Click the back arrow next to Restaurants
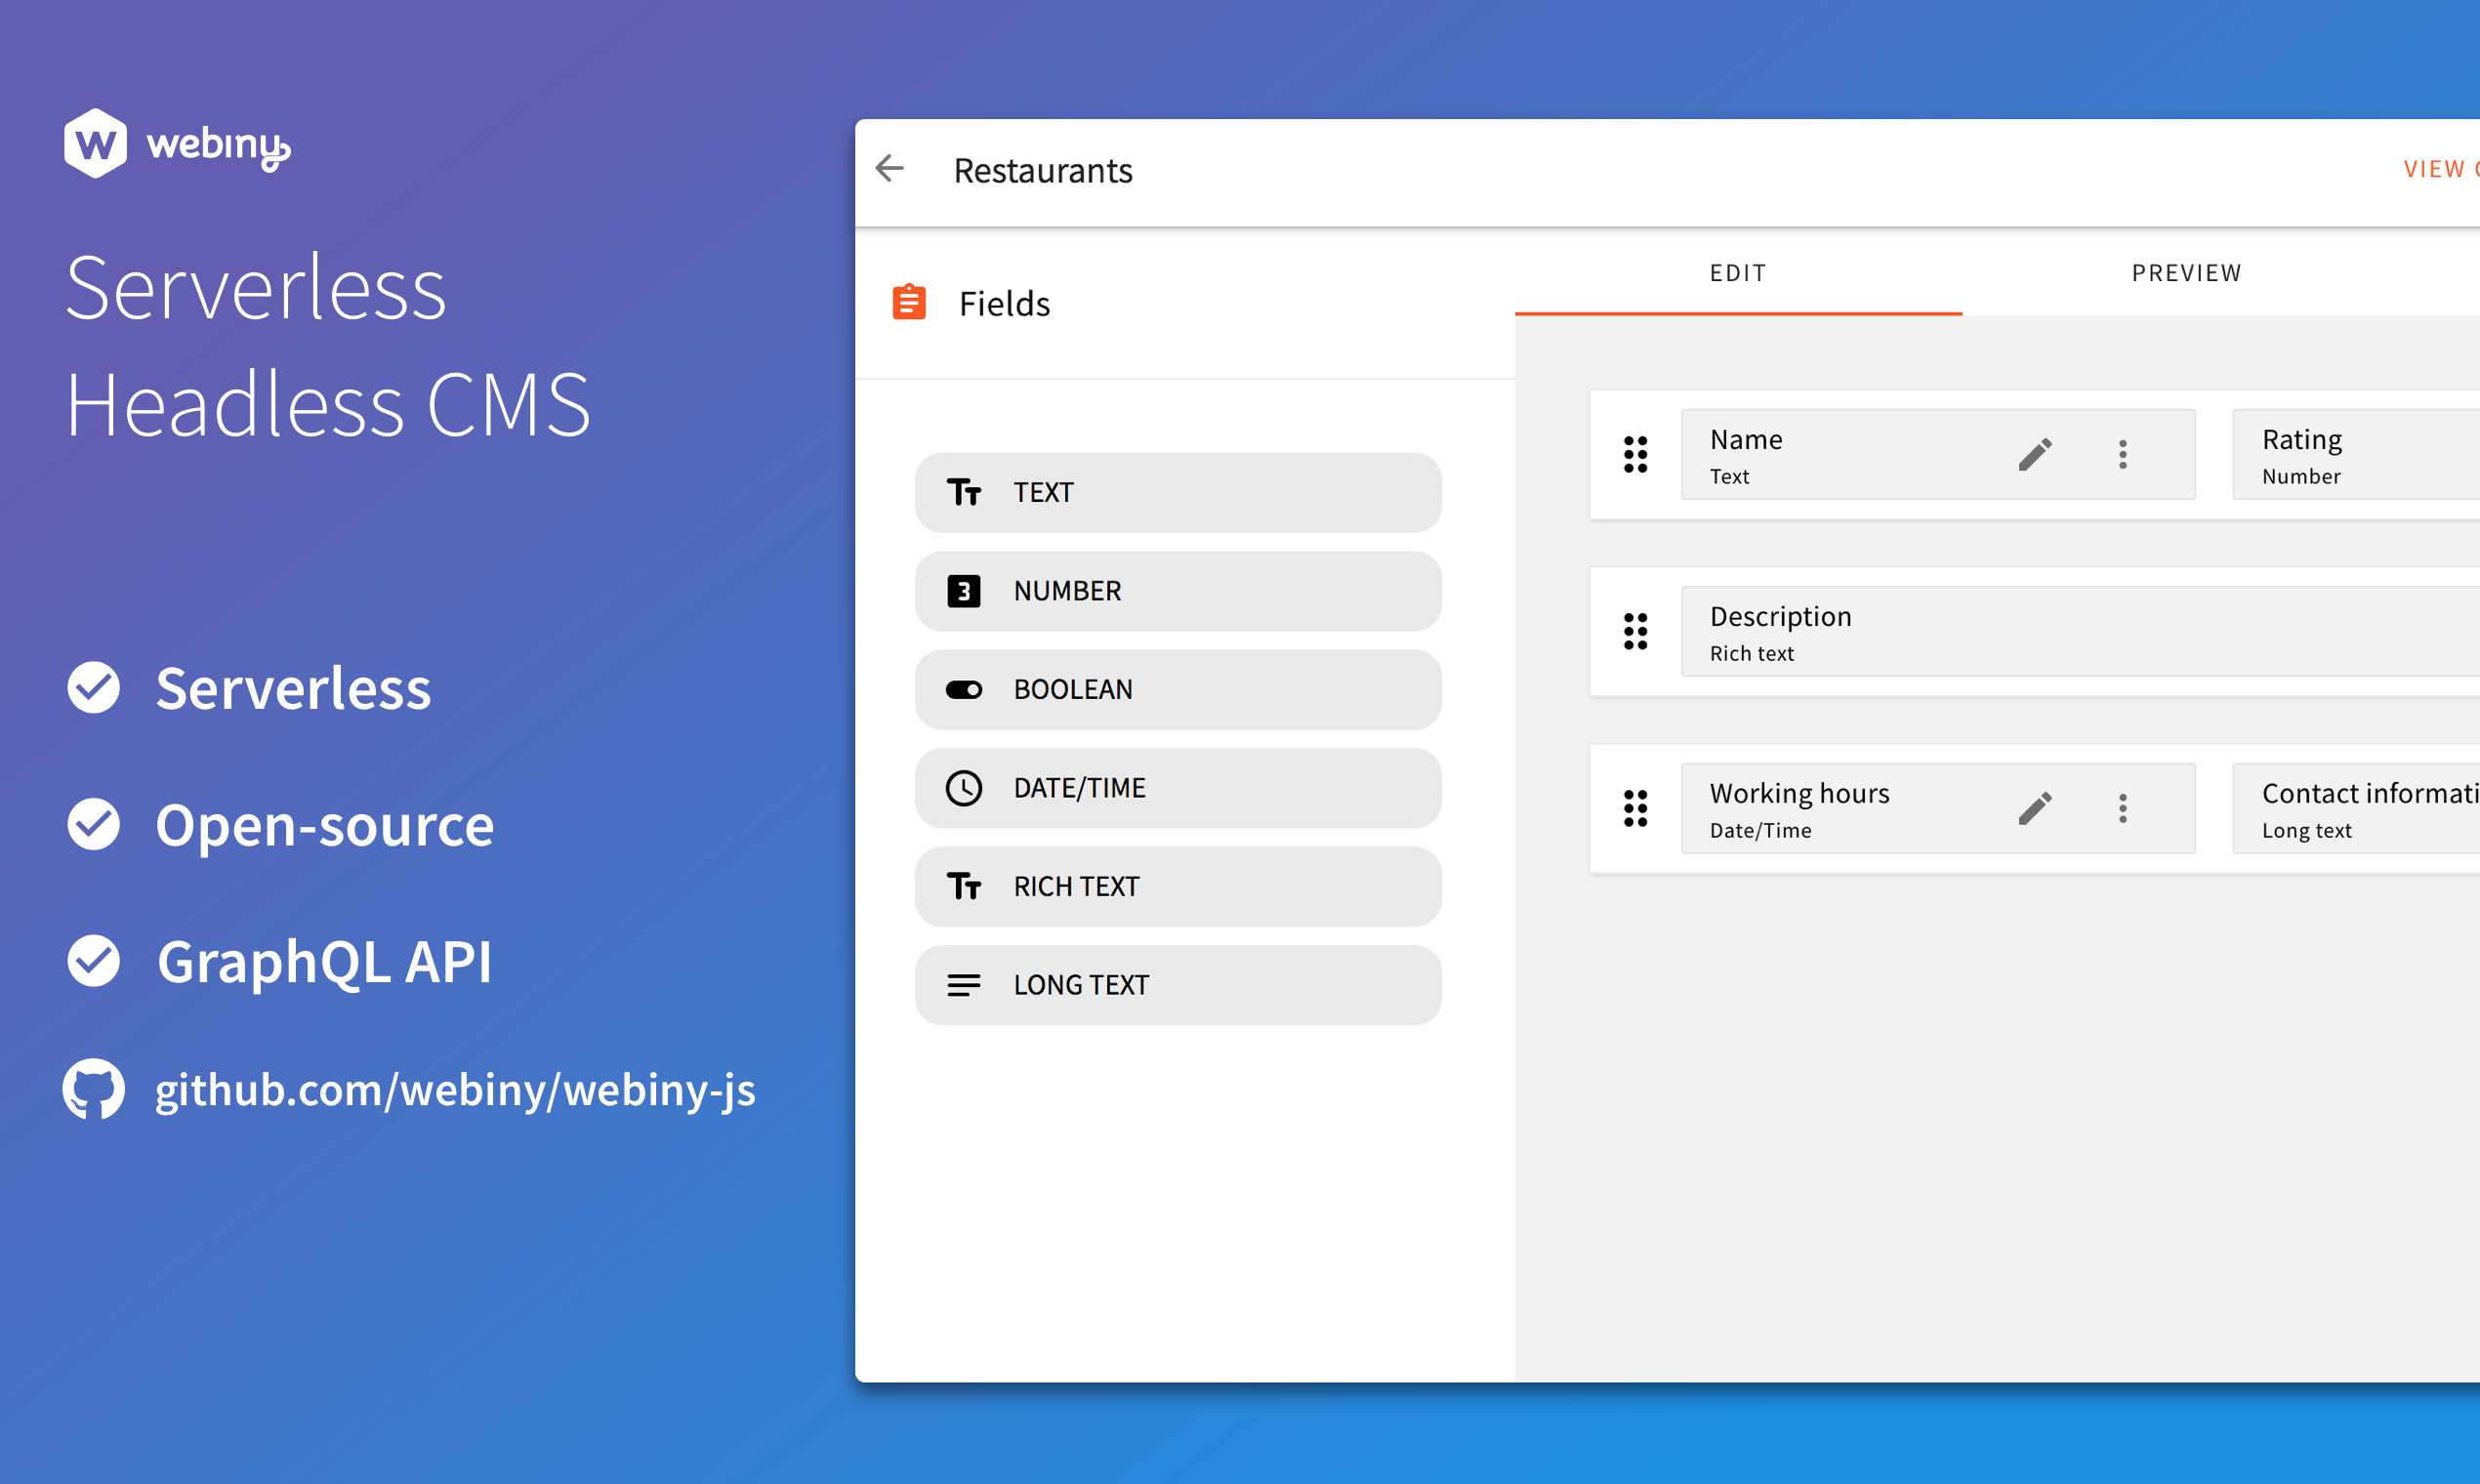The width and height of the screenshot is (2480, 1484). 889,168
